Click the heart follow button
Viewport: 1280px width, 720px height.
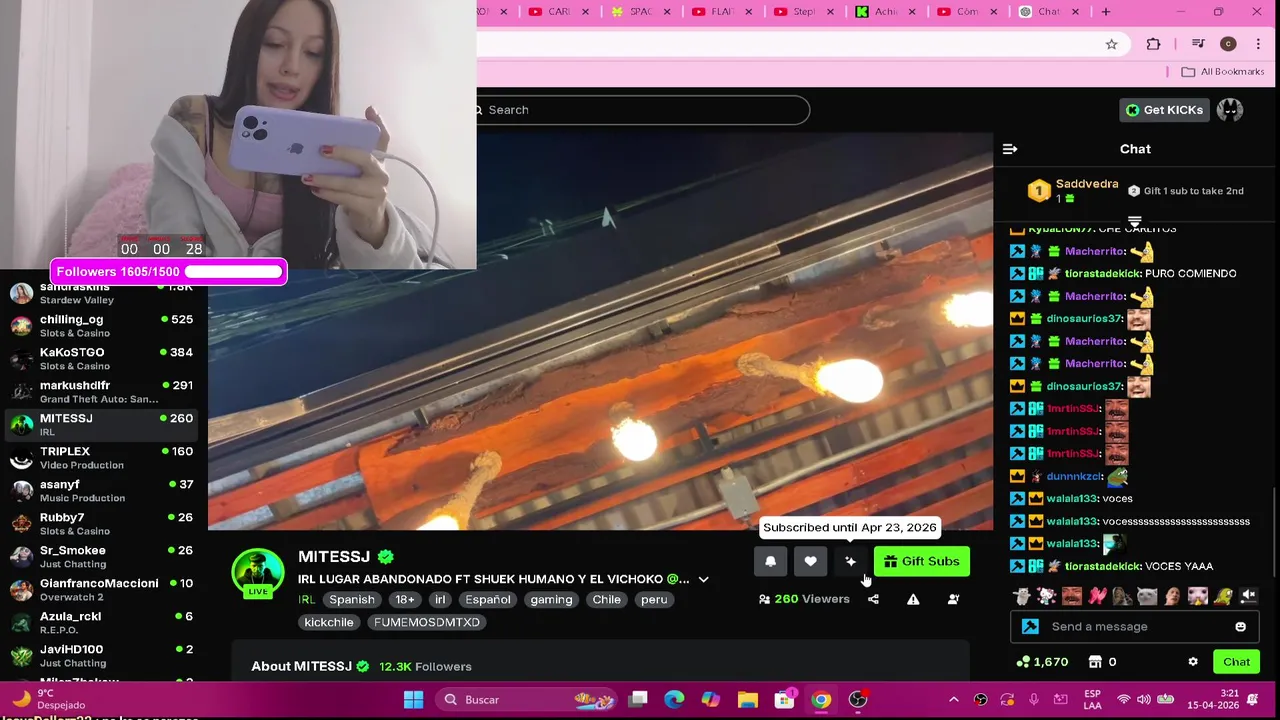[x=810, y=561]
